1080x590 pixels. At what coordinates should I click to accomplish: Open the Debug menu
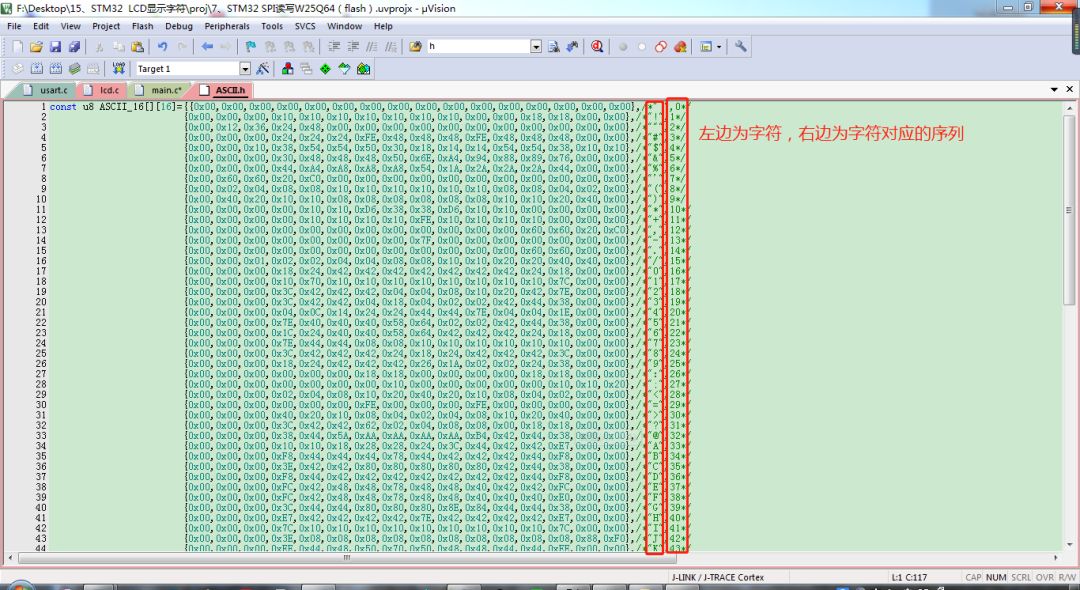click(179, 26)
